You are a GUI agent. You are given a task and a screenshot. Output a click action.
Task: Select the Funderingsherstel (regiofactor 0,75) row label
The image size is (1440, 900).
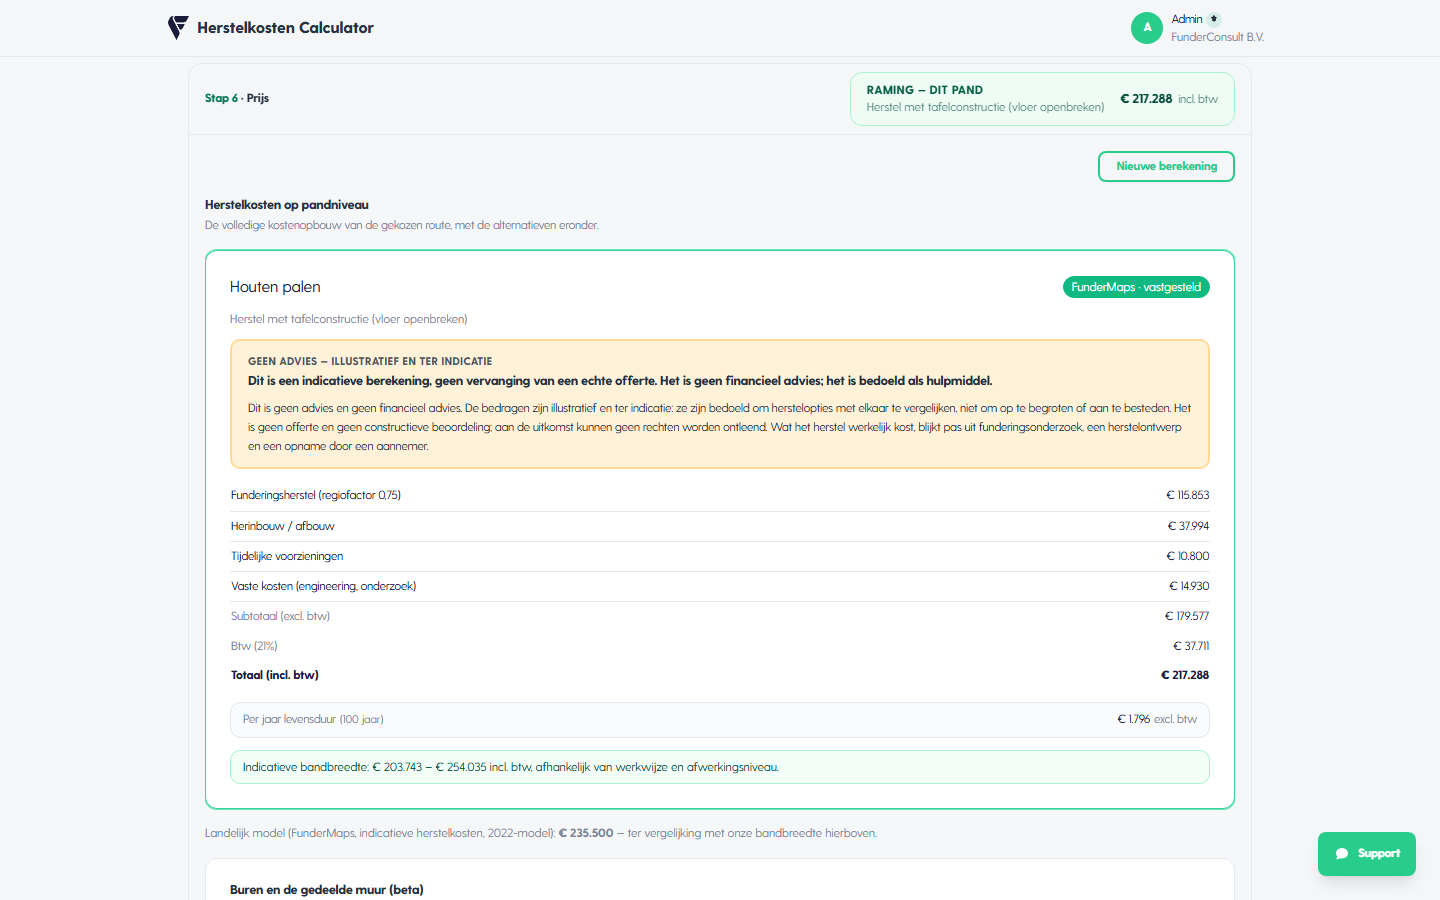tap(316, 495)
